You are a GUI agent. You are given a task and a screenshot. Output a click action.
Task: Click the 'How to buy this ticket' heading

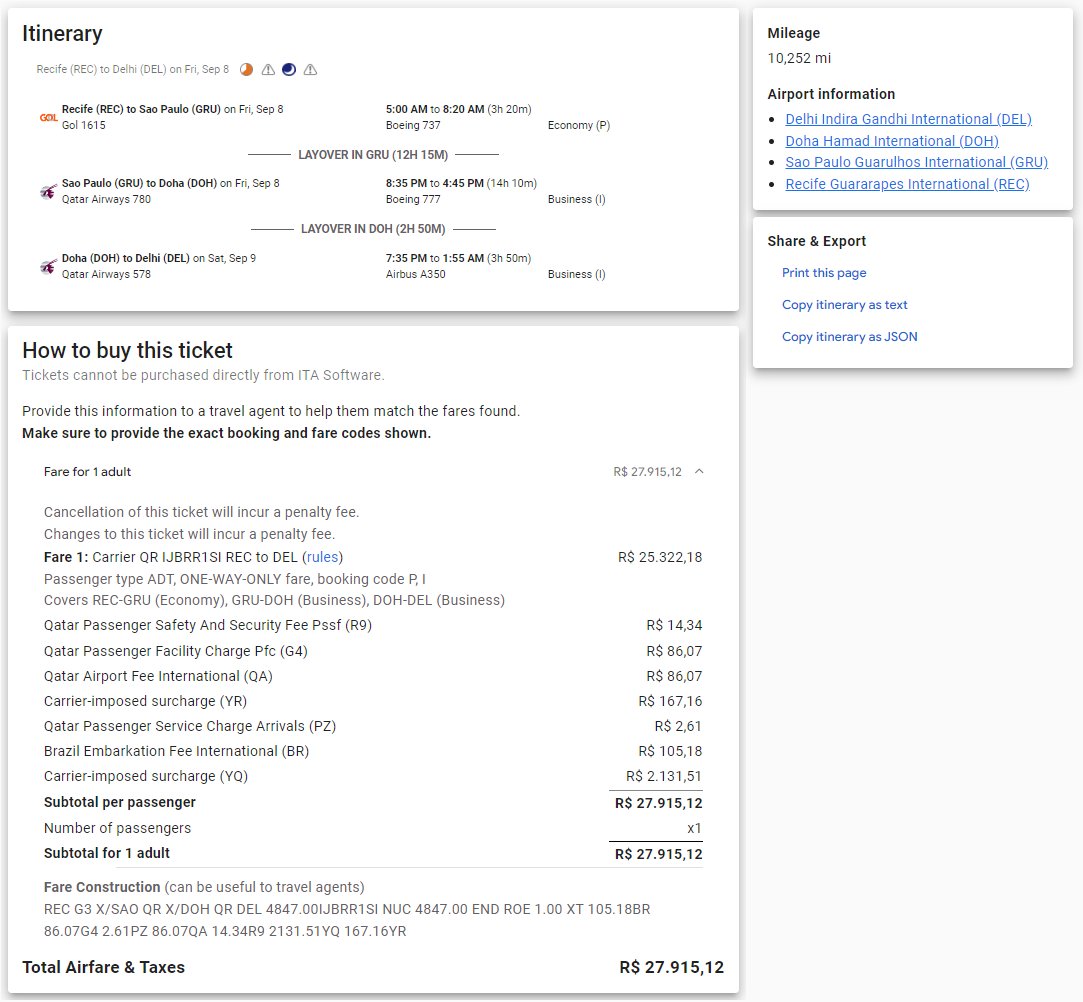[127, 350]
